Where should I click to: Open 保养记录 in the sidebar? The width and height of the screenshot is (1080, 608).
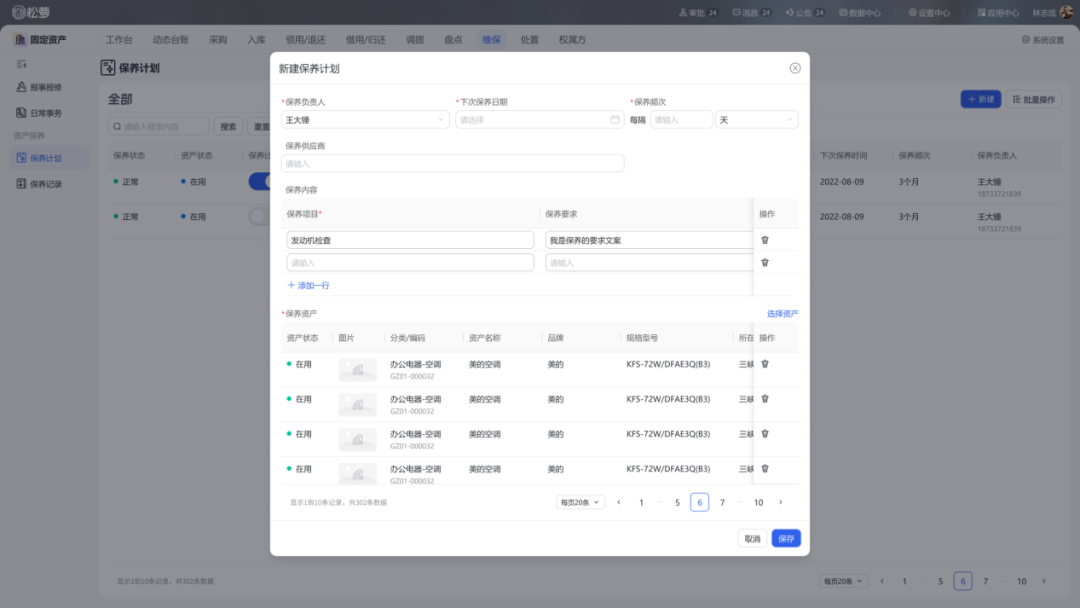click(46, 184)
